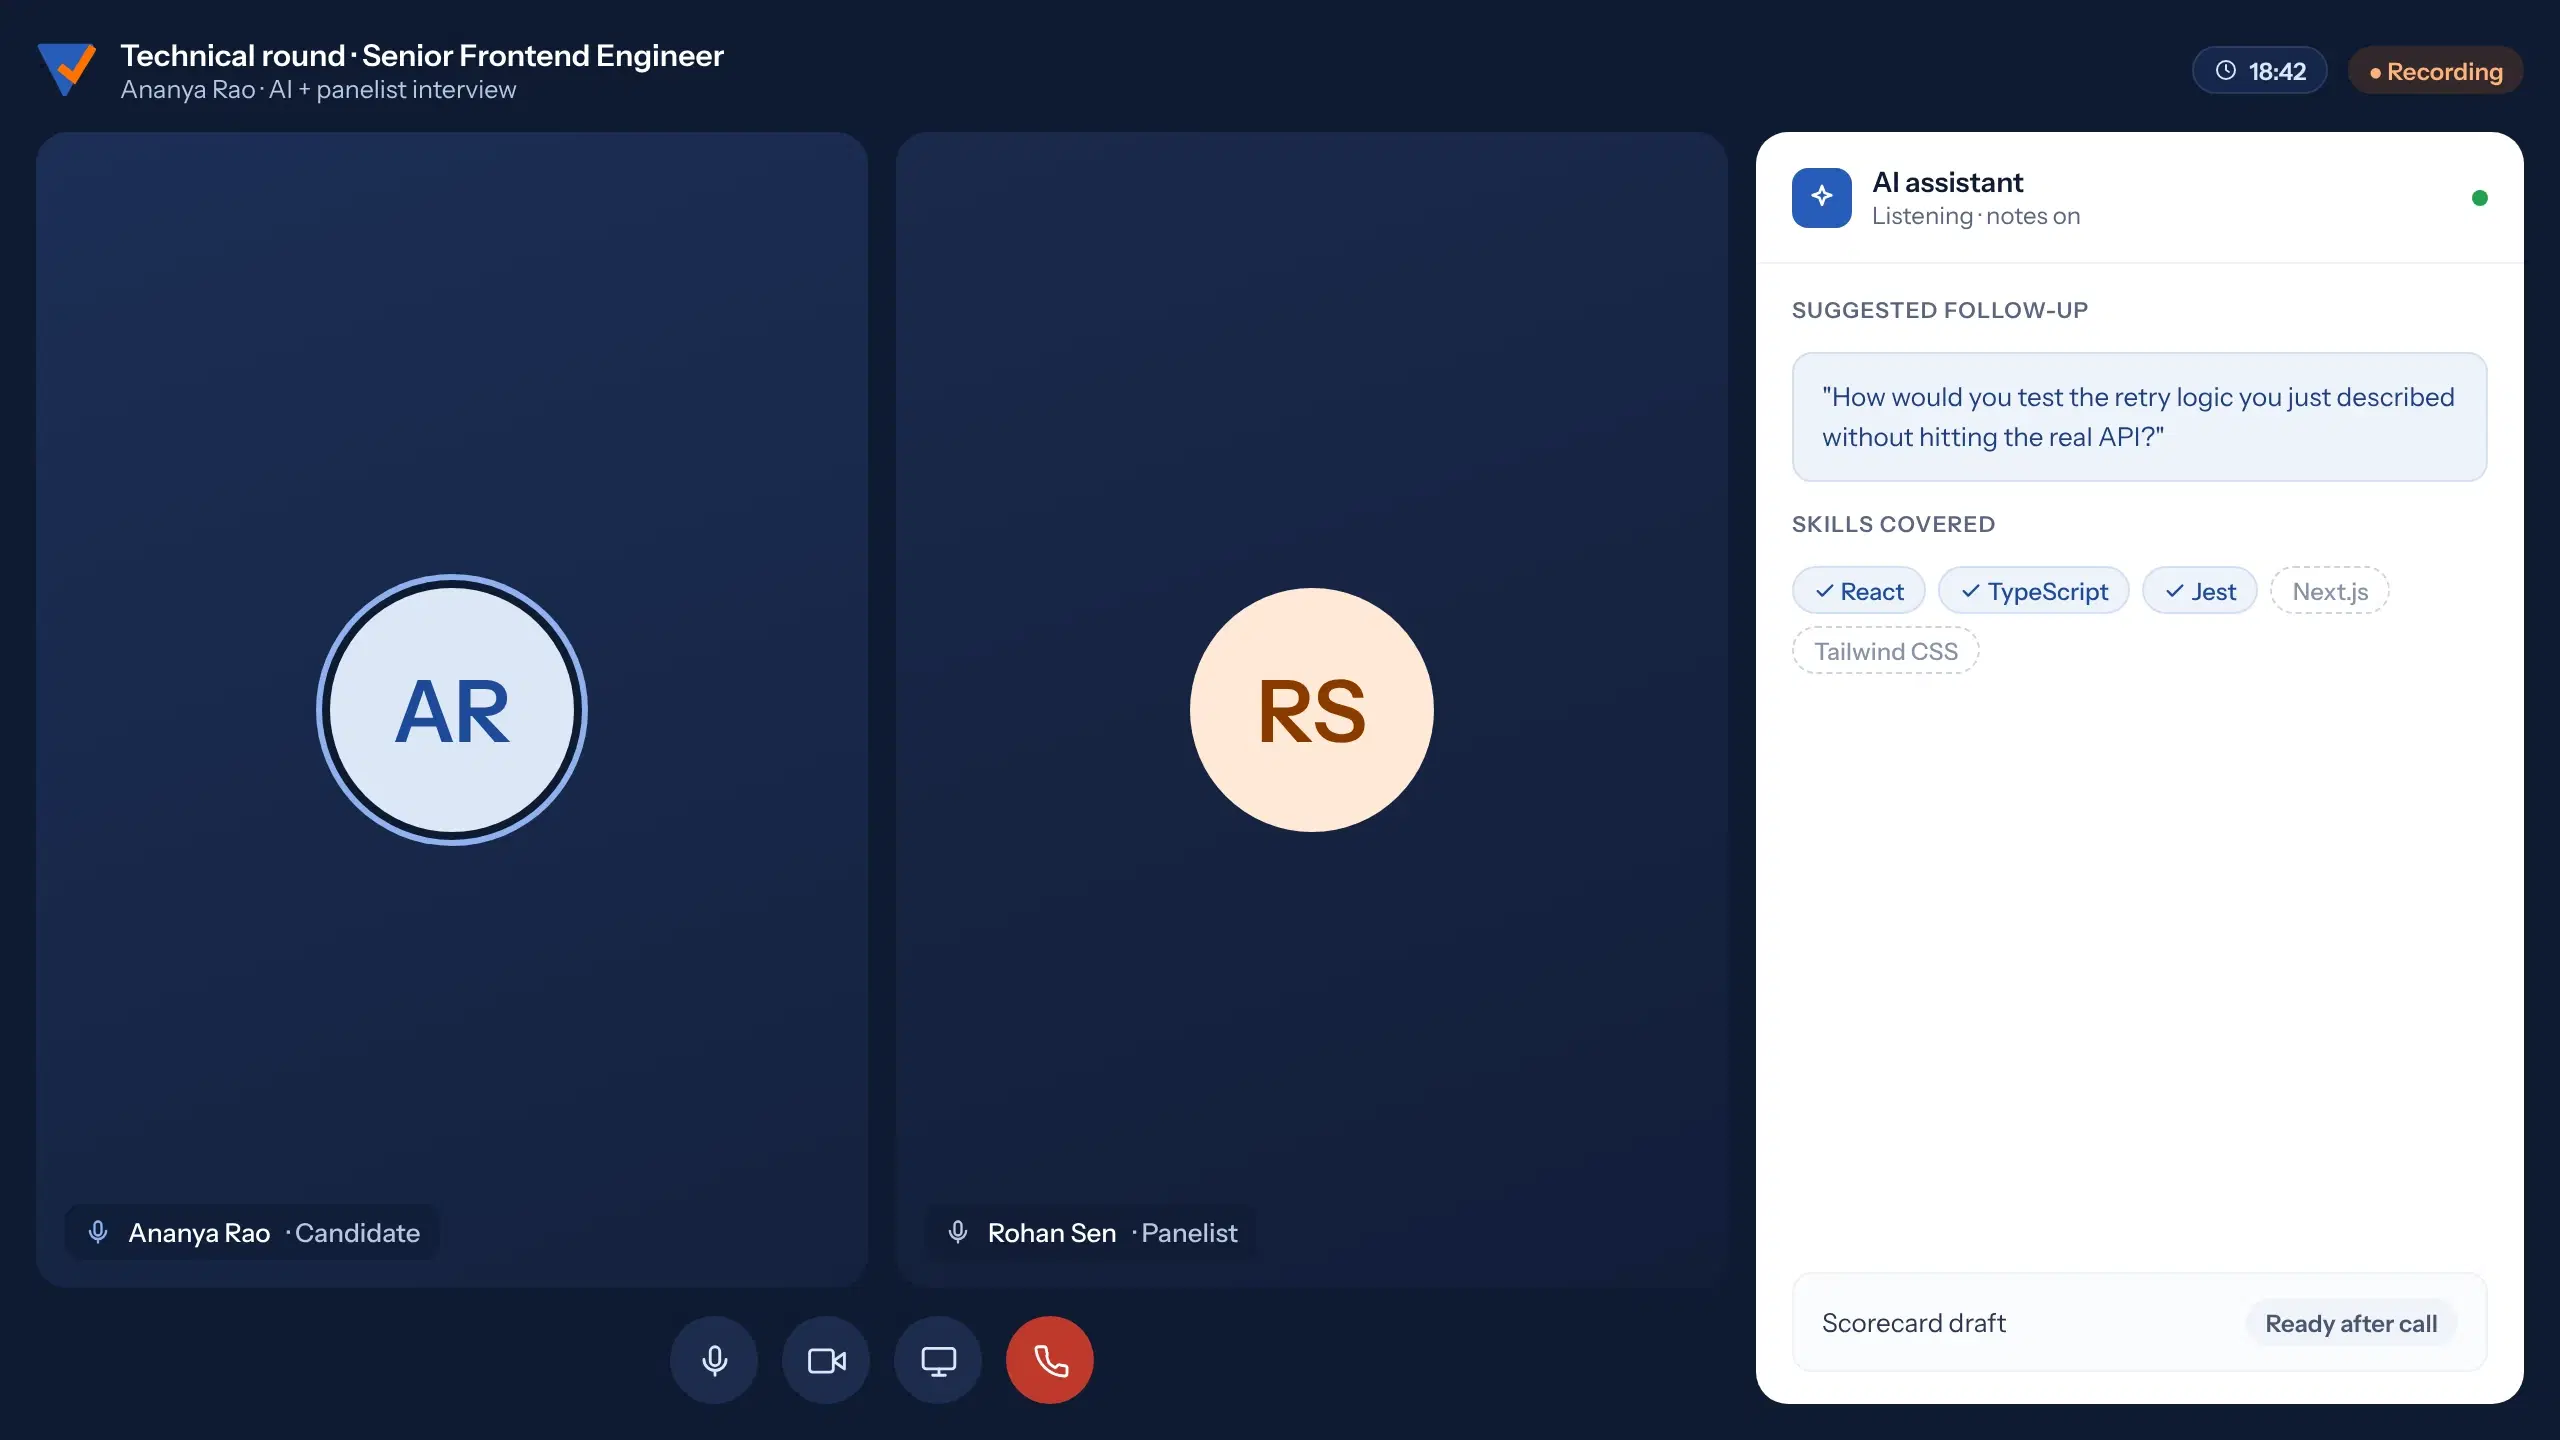Click the 'Listening · notes on' status text
The height and width of the screenshot is (1440, 2560).
click(1976, 216)
